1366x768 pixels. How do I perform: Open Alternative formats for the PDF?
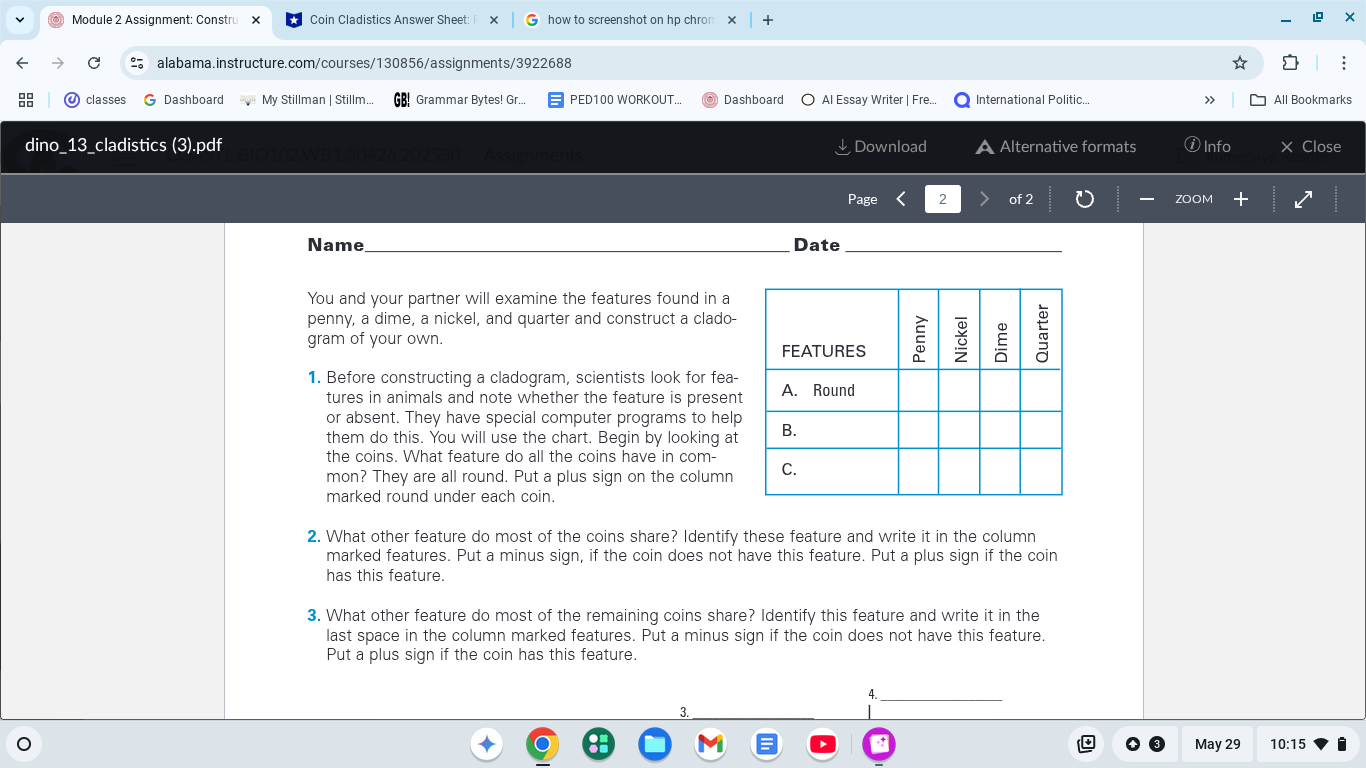tap(1055, 146)
